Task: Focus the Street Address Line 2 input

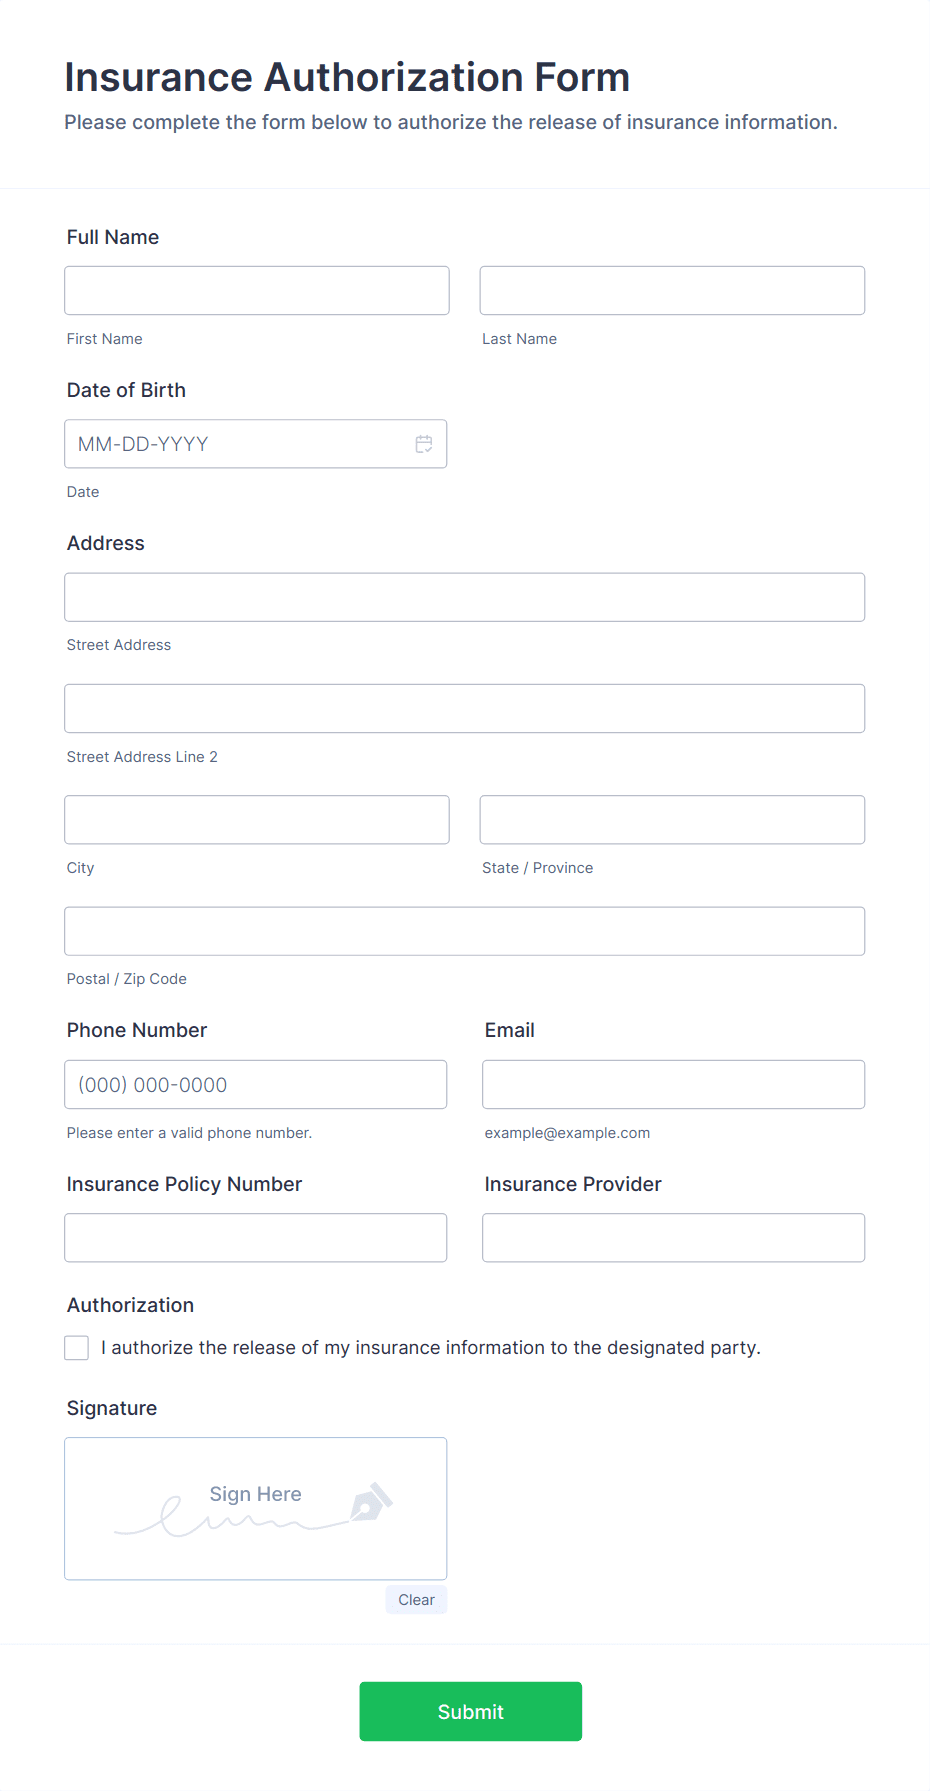Action: click(464, 708)
